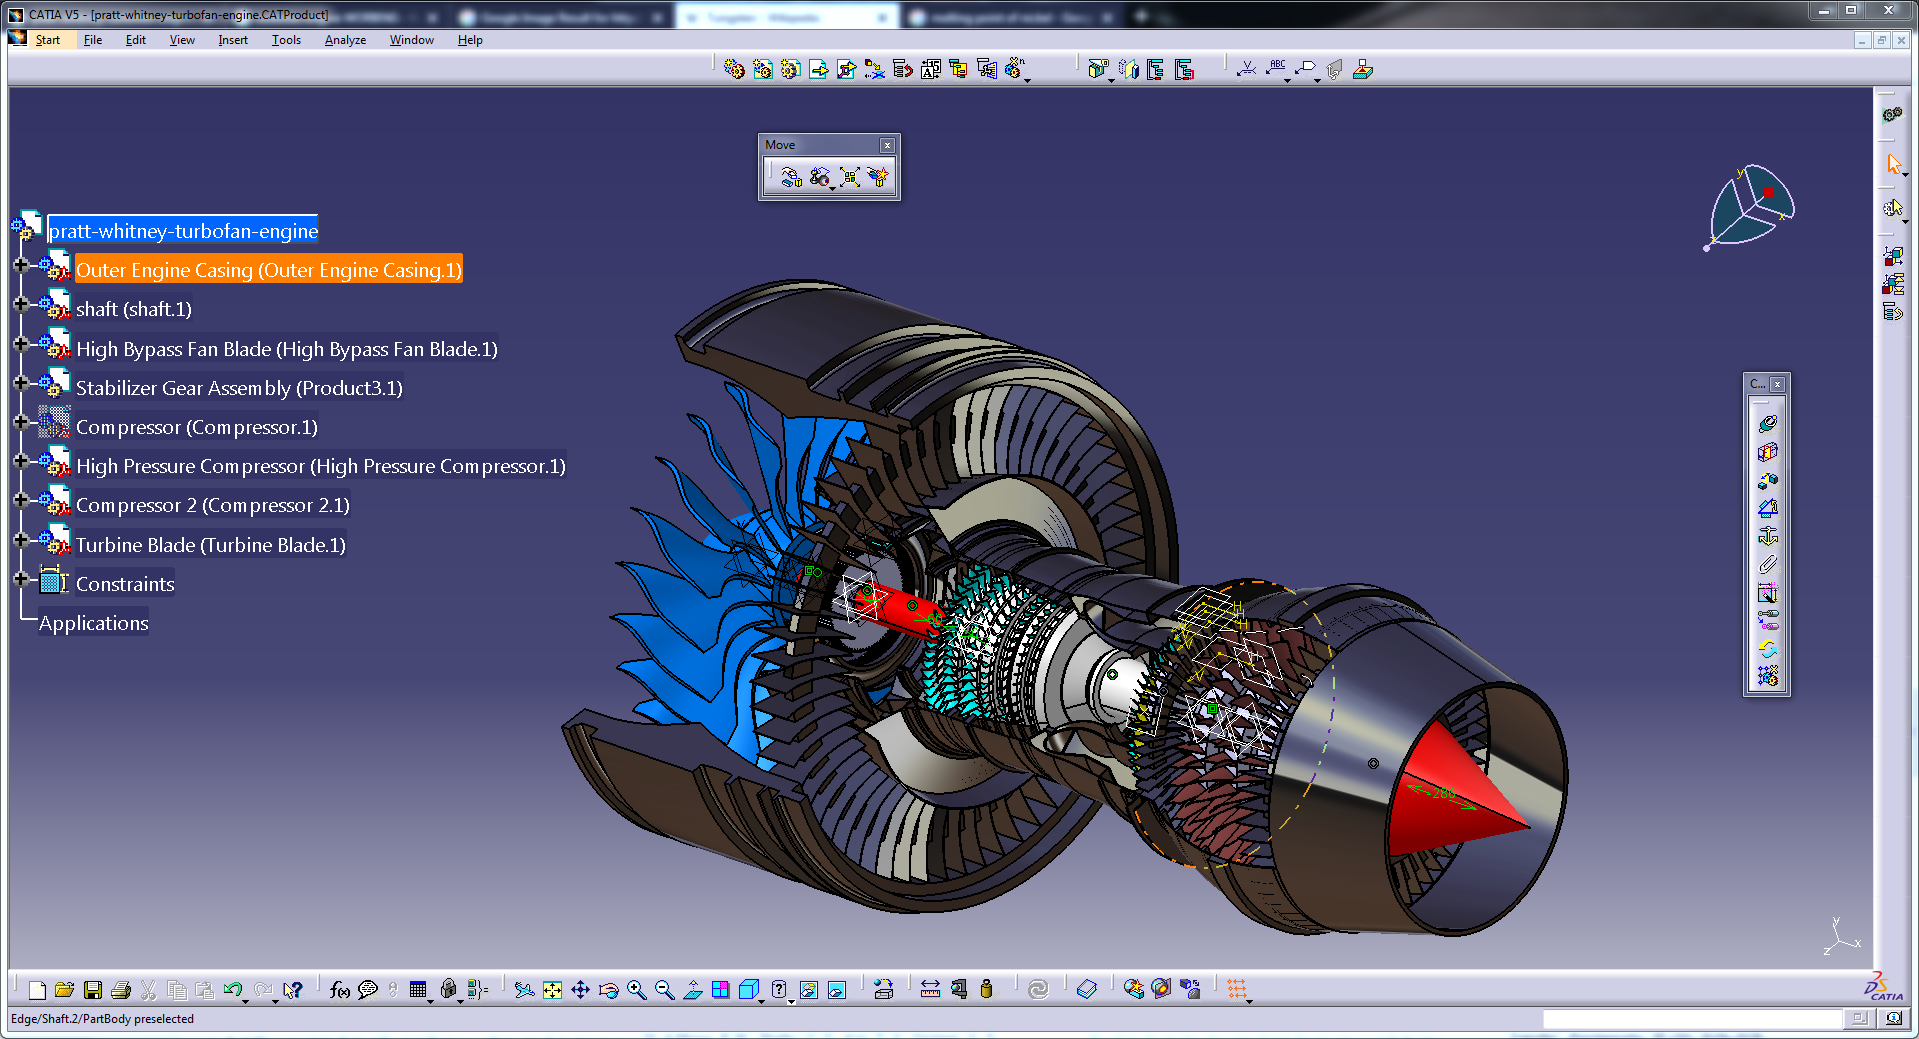Click the Coincidence Constraint icon

1767,424
